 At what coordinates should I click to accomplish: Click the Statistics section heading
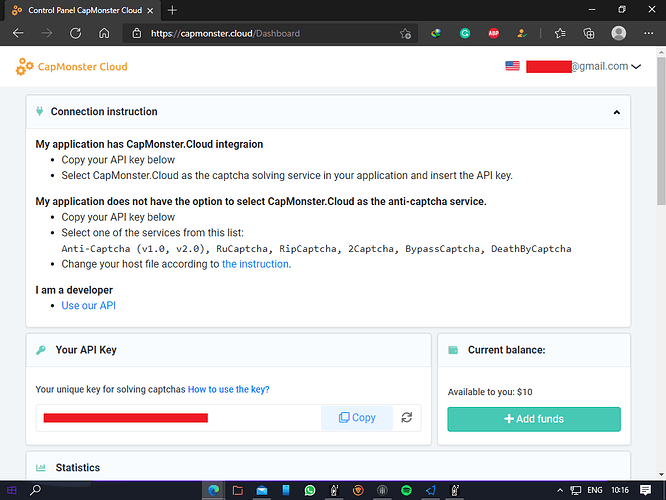click(78, 467)
